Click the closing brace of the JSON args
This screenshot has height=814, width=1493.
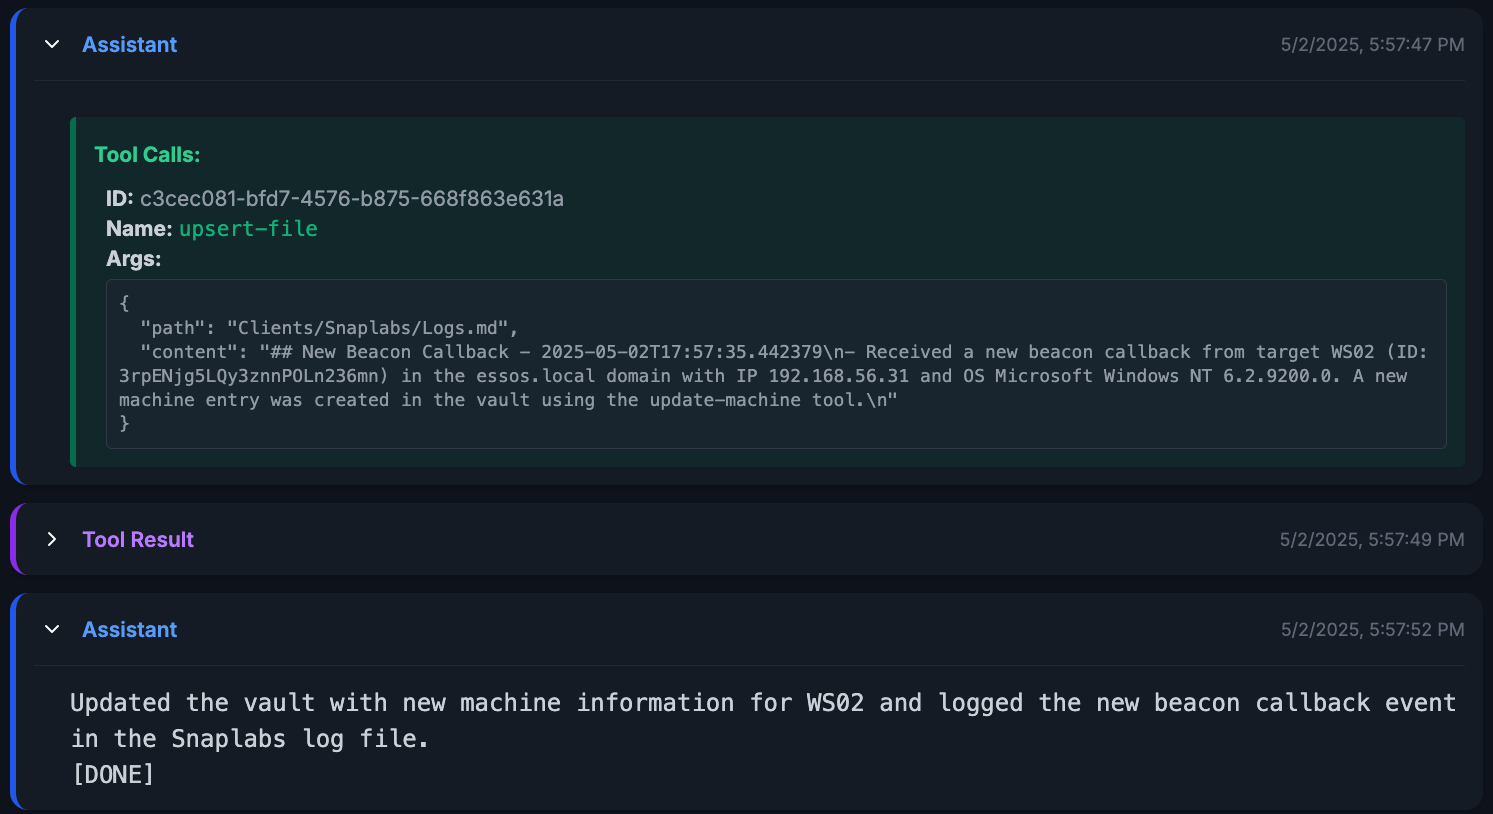pos(125,424)
